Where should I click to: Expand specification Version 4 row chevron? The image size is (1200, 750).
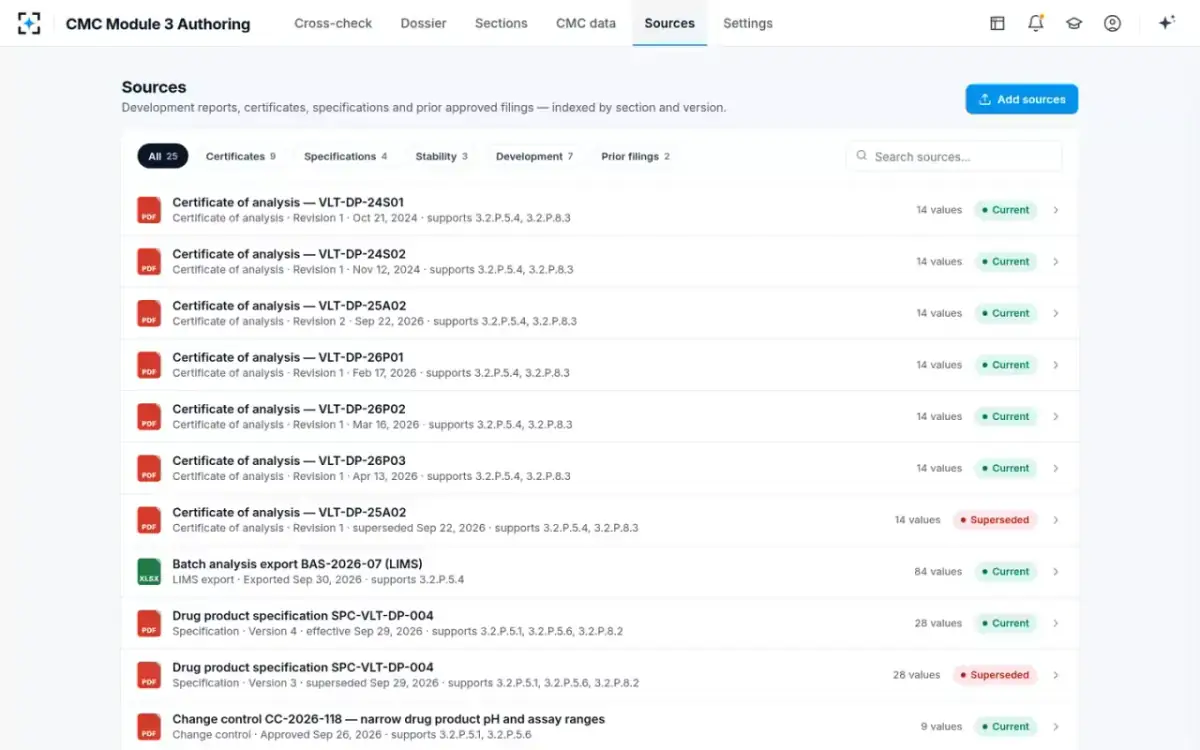click(1056, 623)
